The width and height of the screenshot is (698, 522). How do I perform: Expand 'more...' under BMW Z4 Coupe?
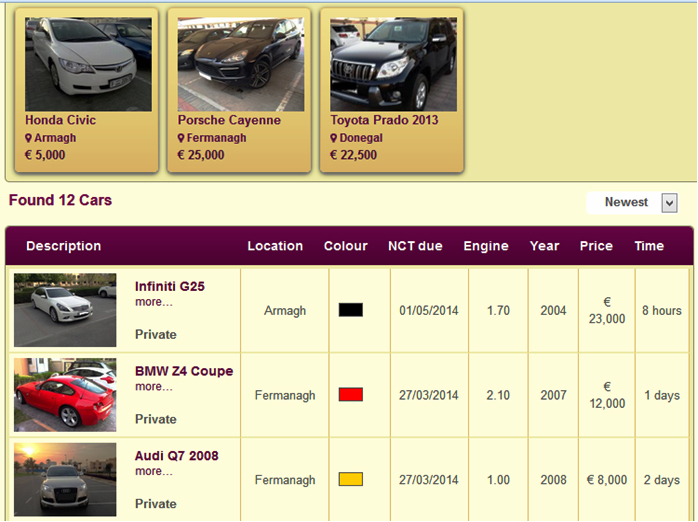point(154,387)
